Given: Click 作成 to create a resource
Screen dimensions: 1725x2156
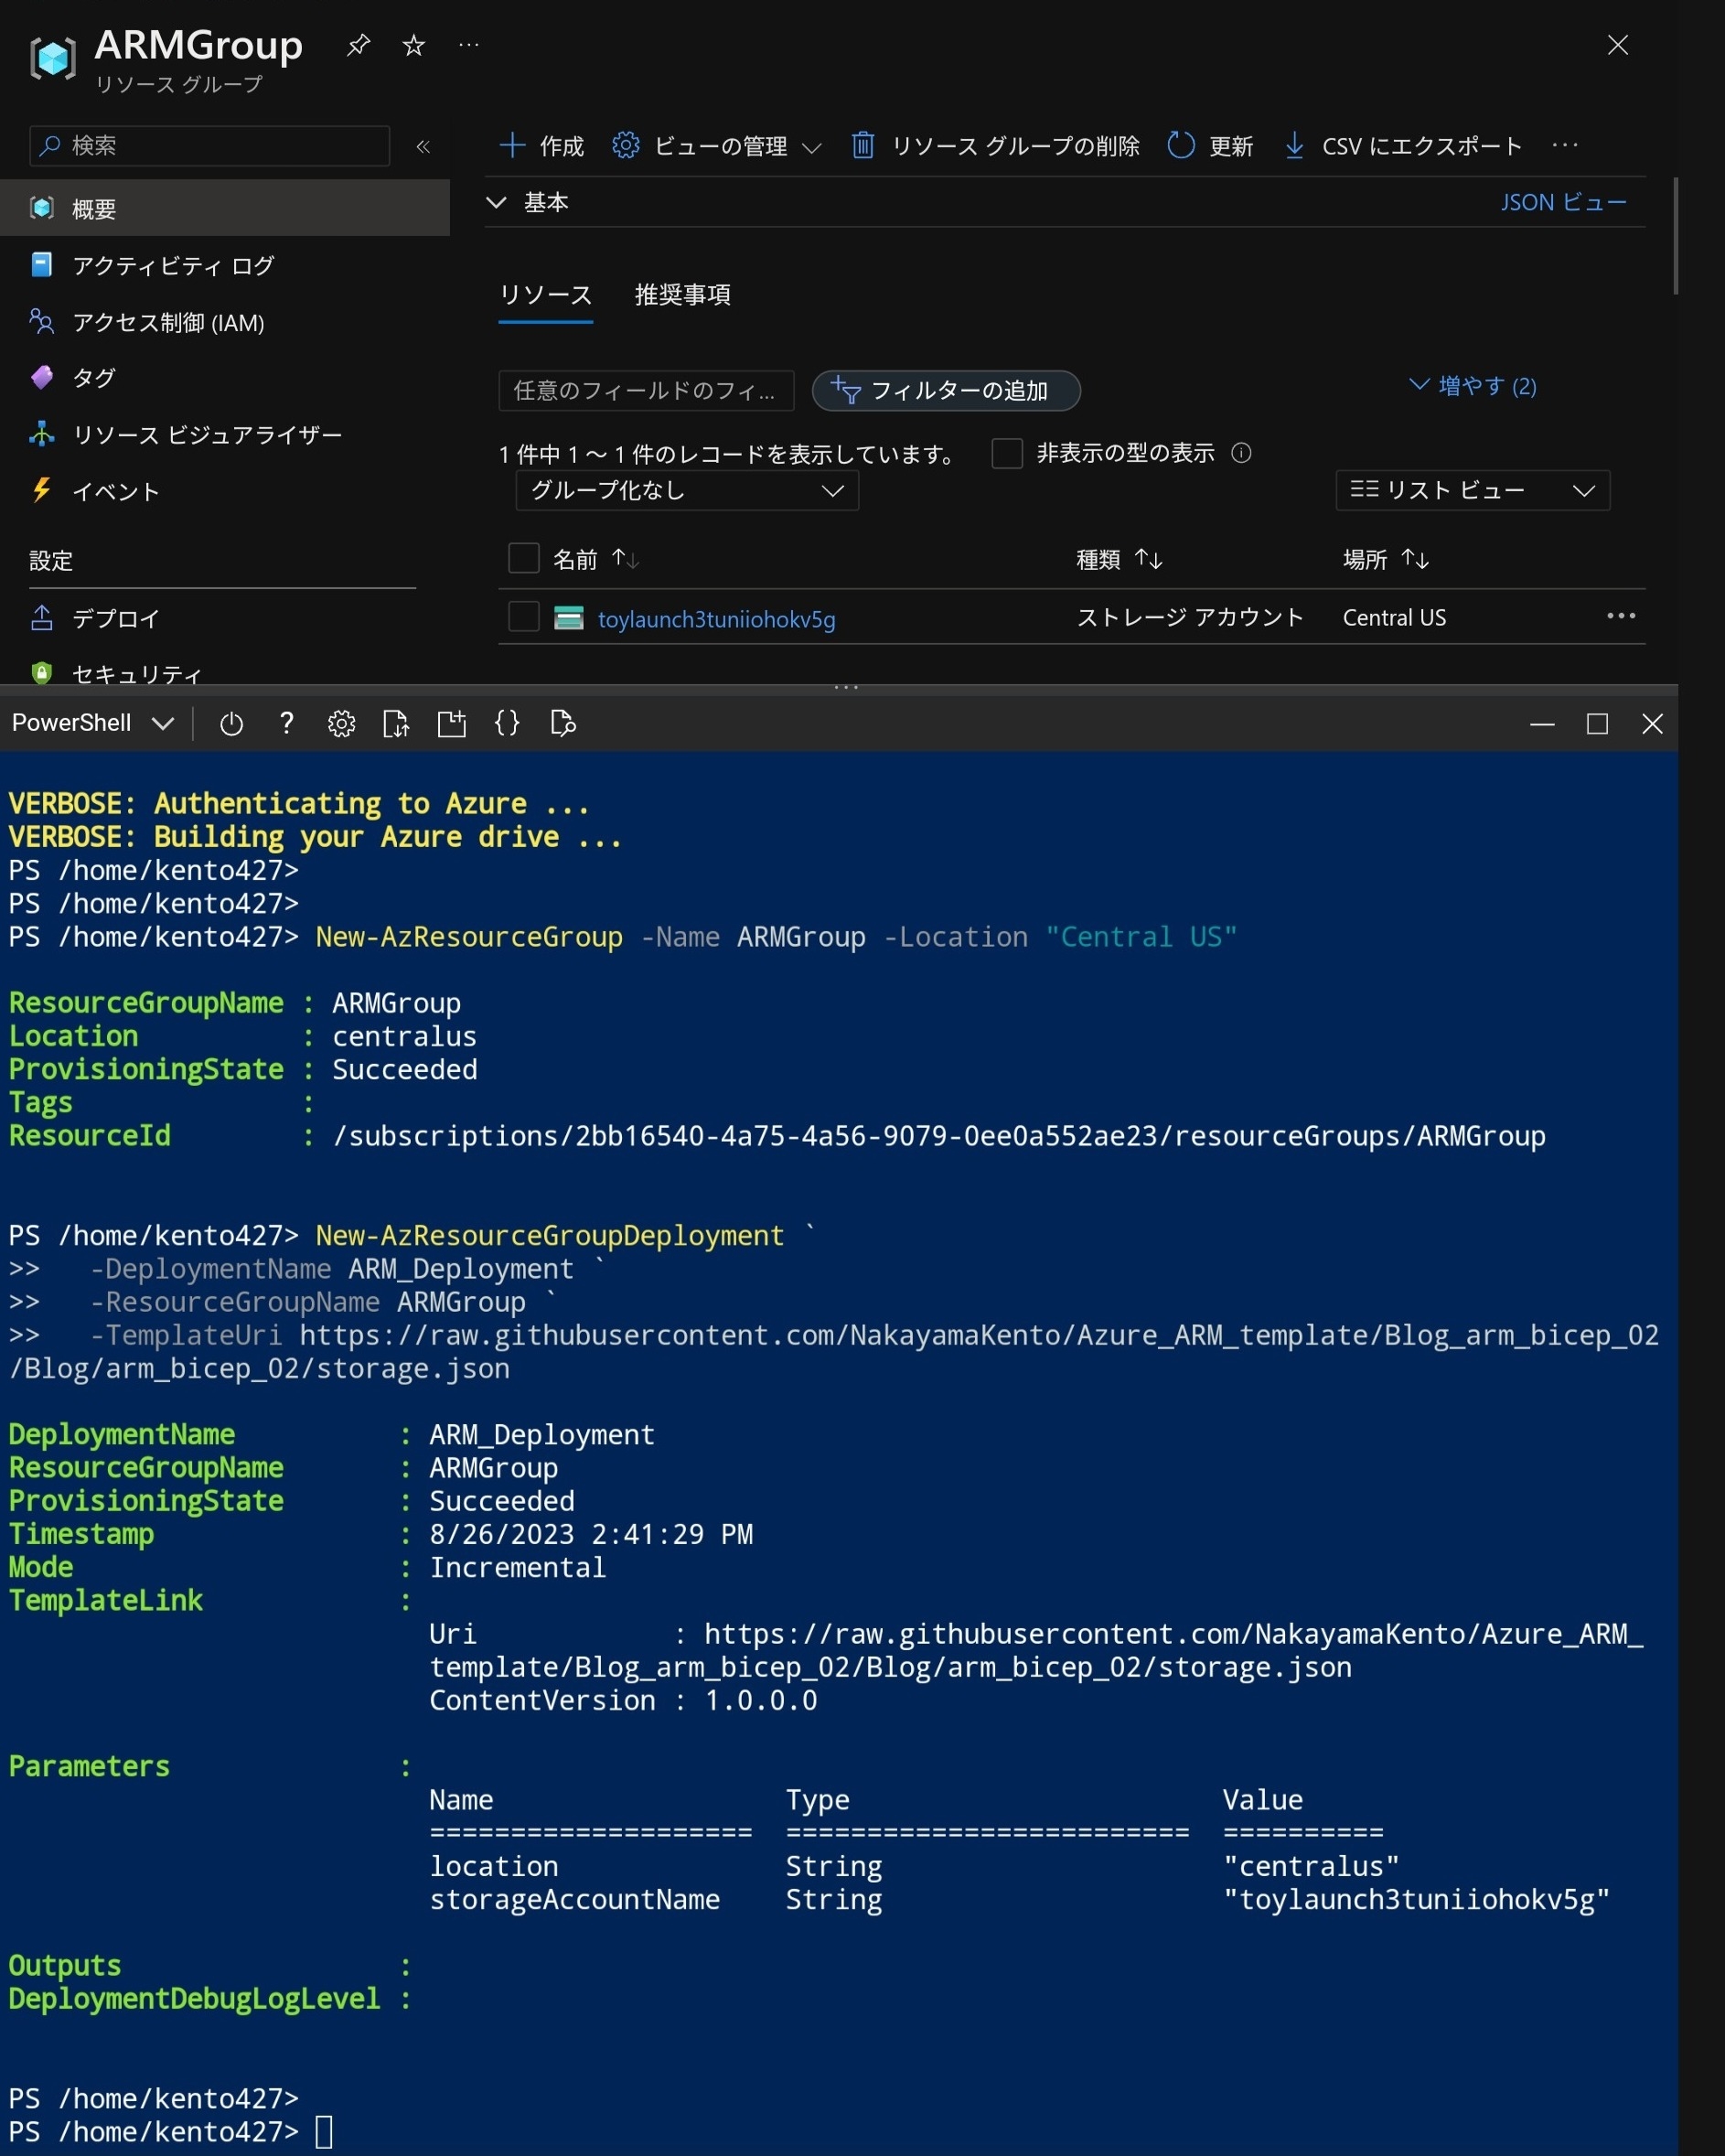Looking at the screenshot, I should [541, 146].
